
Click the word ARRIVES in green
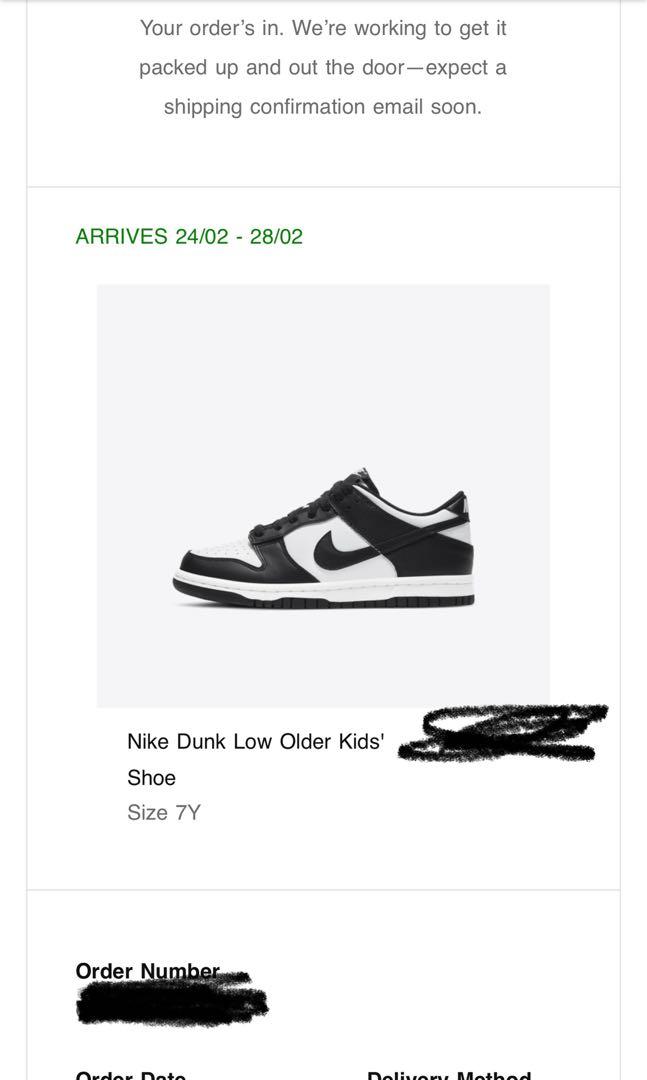pos(121,237)
